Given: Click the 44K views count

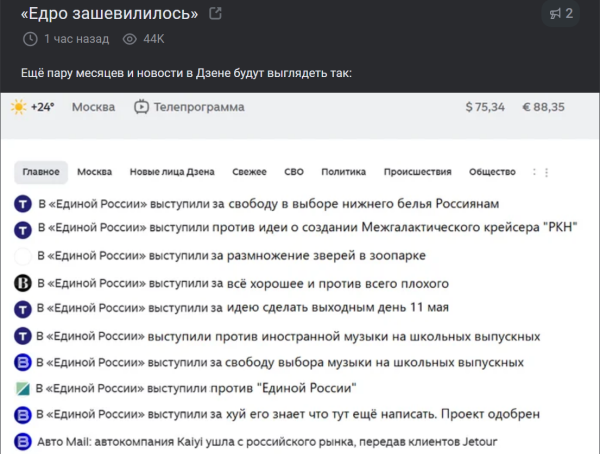Looking at the screenshot, I should click(x=154, y=39).
